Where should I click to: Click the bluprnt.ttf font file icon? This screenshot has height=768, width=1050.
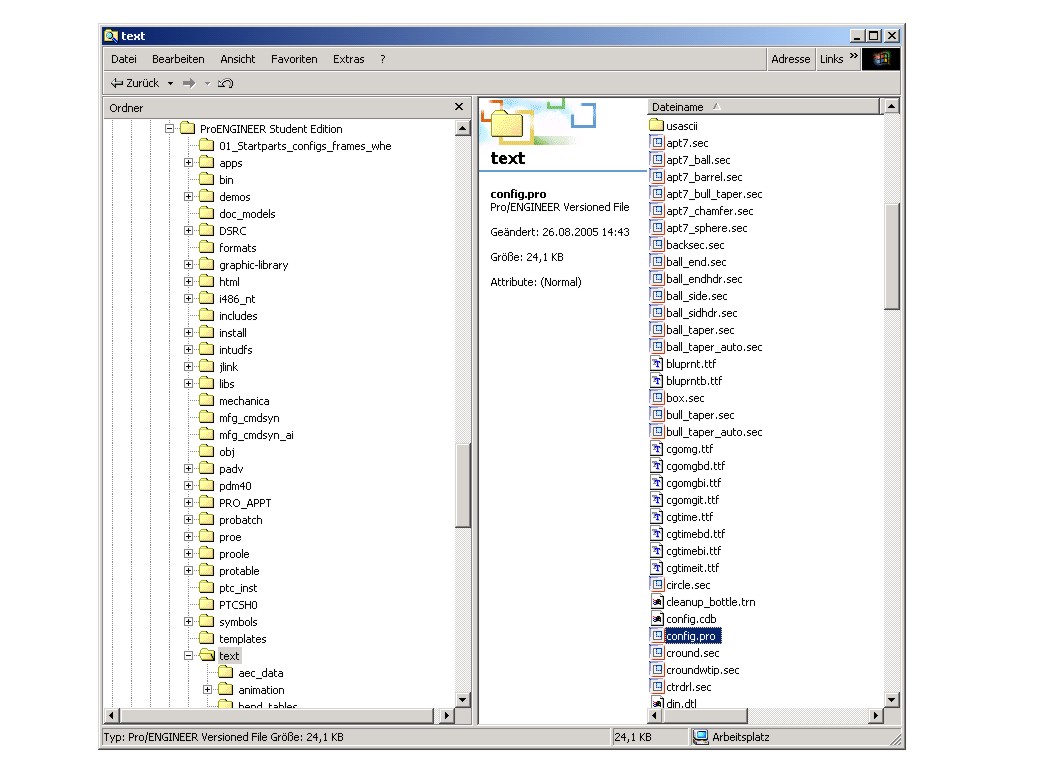(x=656, y=364)
